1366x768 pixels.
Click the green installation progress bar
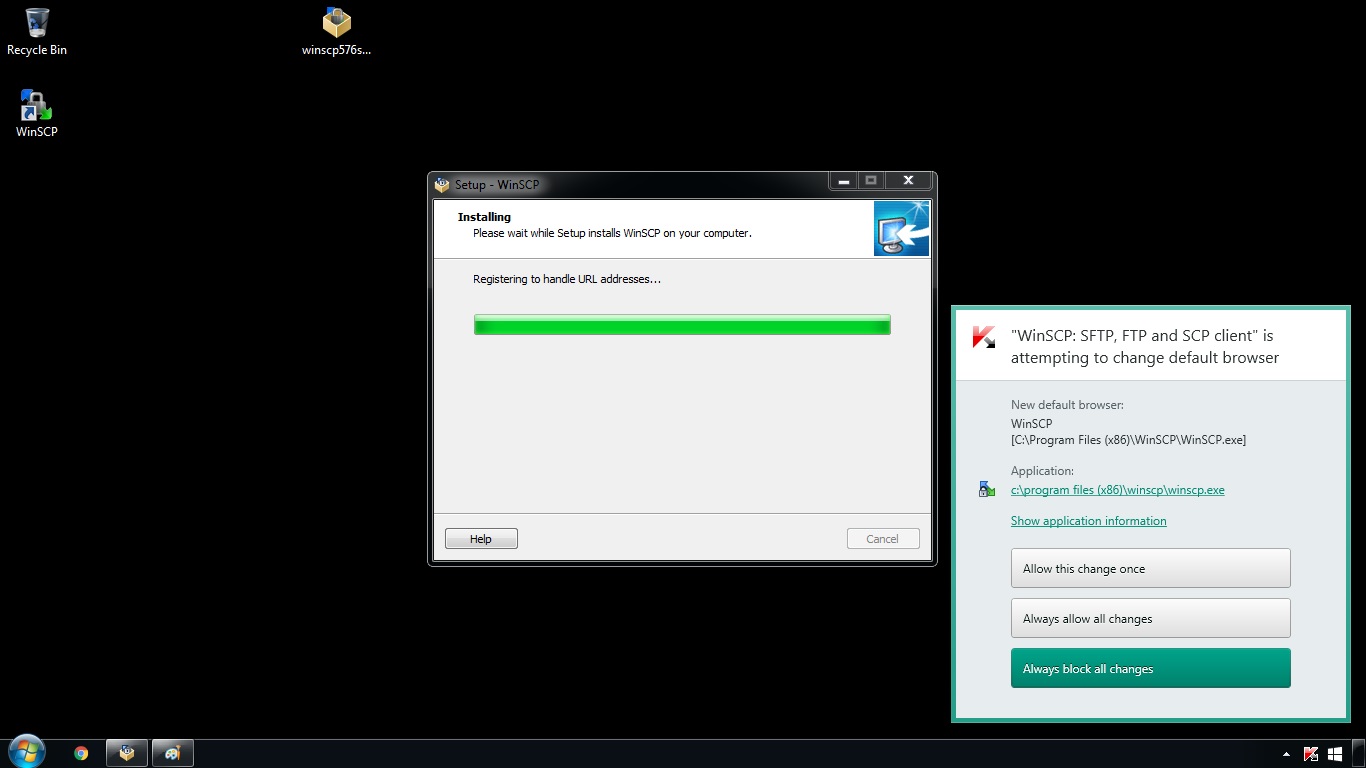[682, 325]
